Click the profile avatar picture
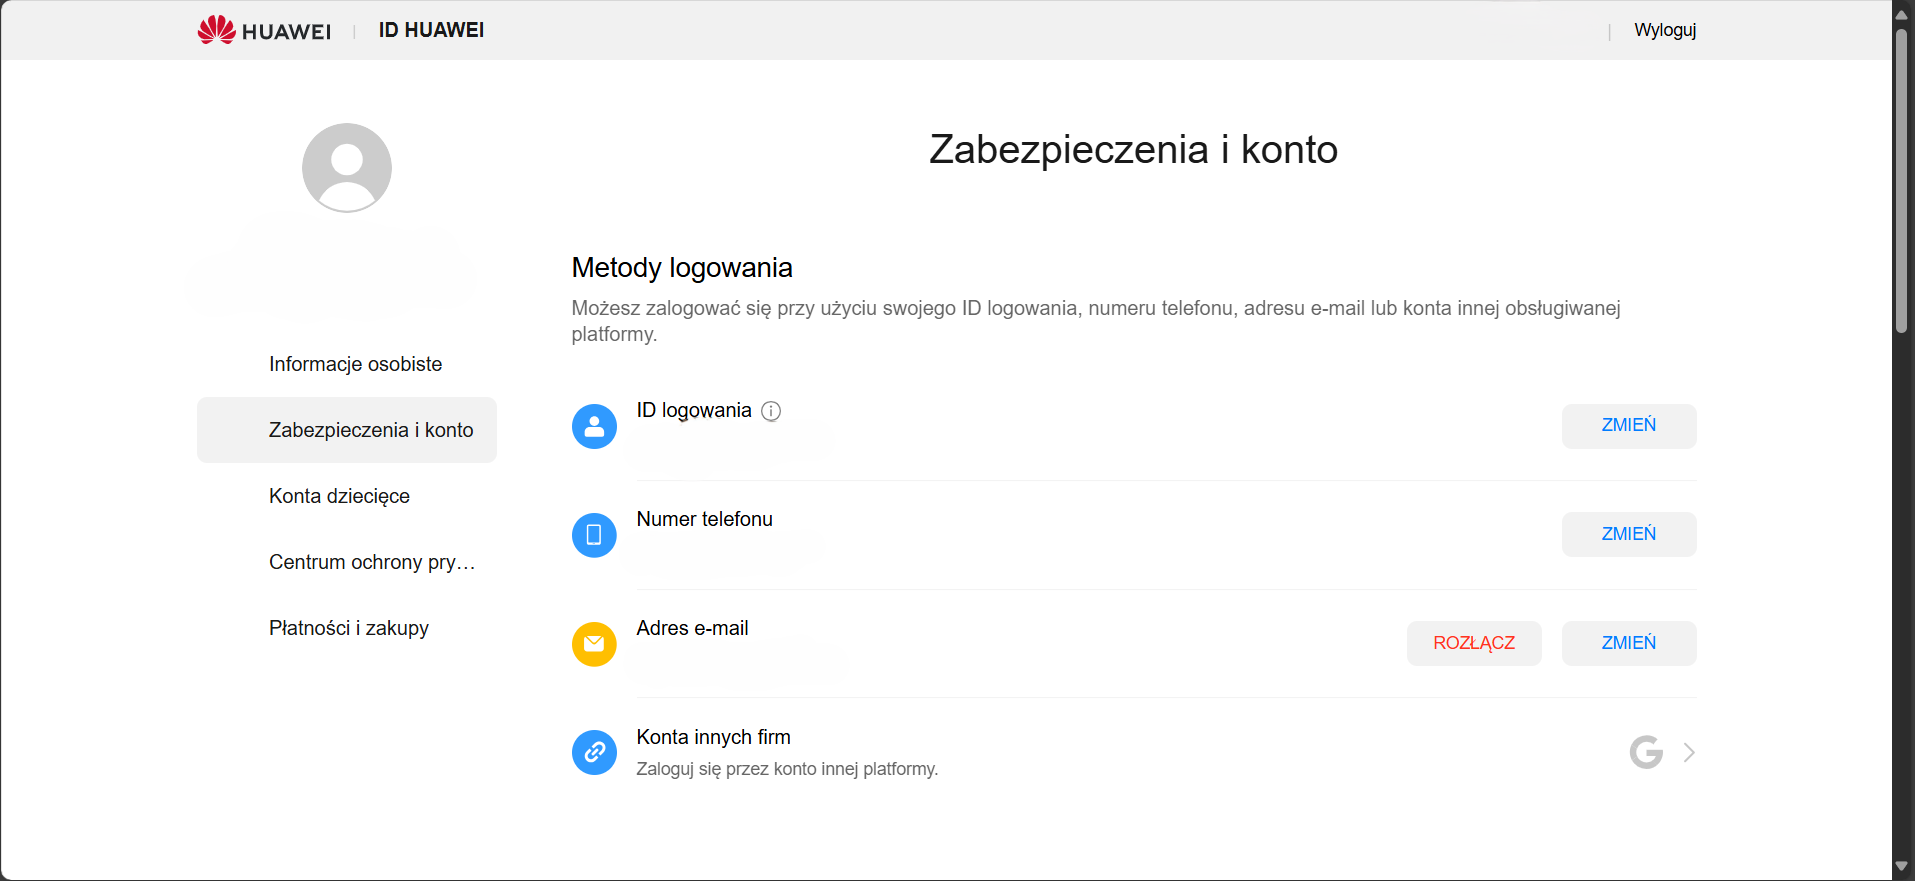The width and height of the screenshot is (1915, 881). pyautogui.click(x=347, y=168)
